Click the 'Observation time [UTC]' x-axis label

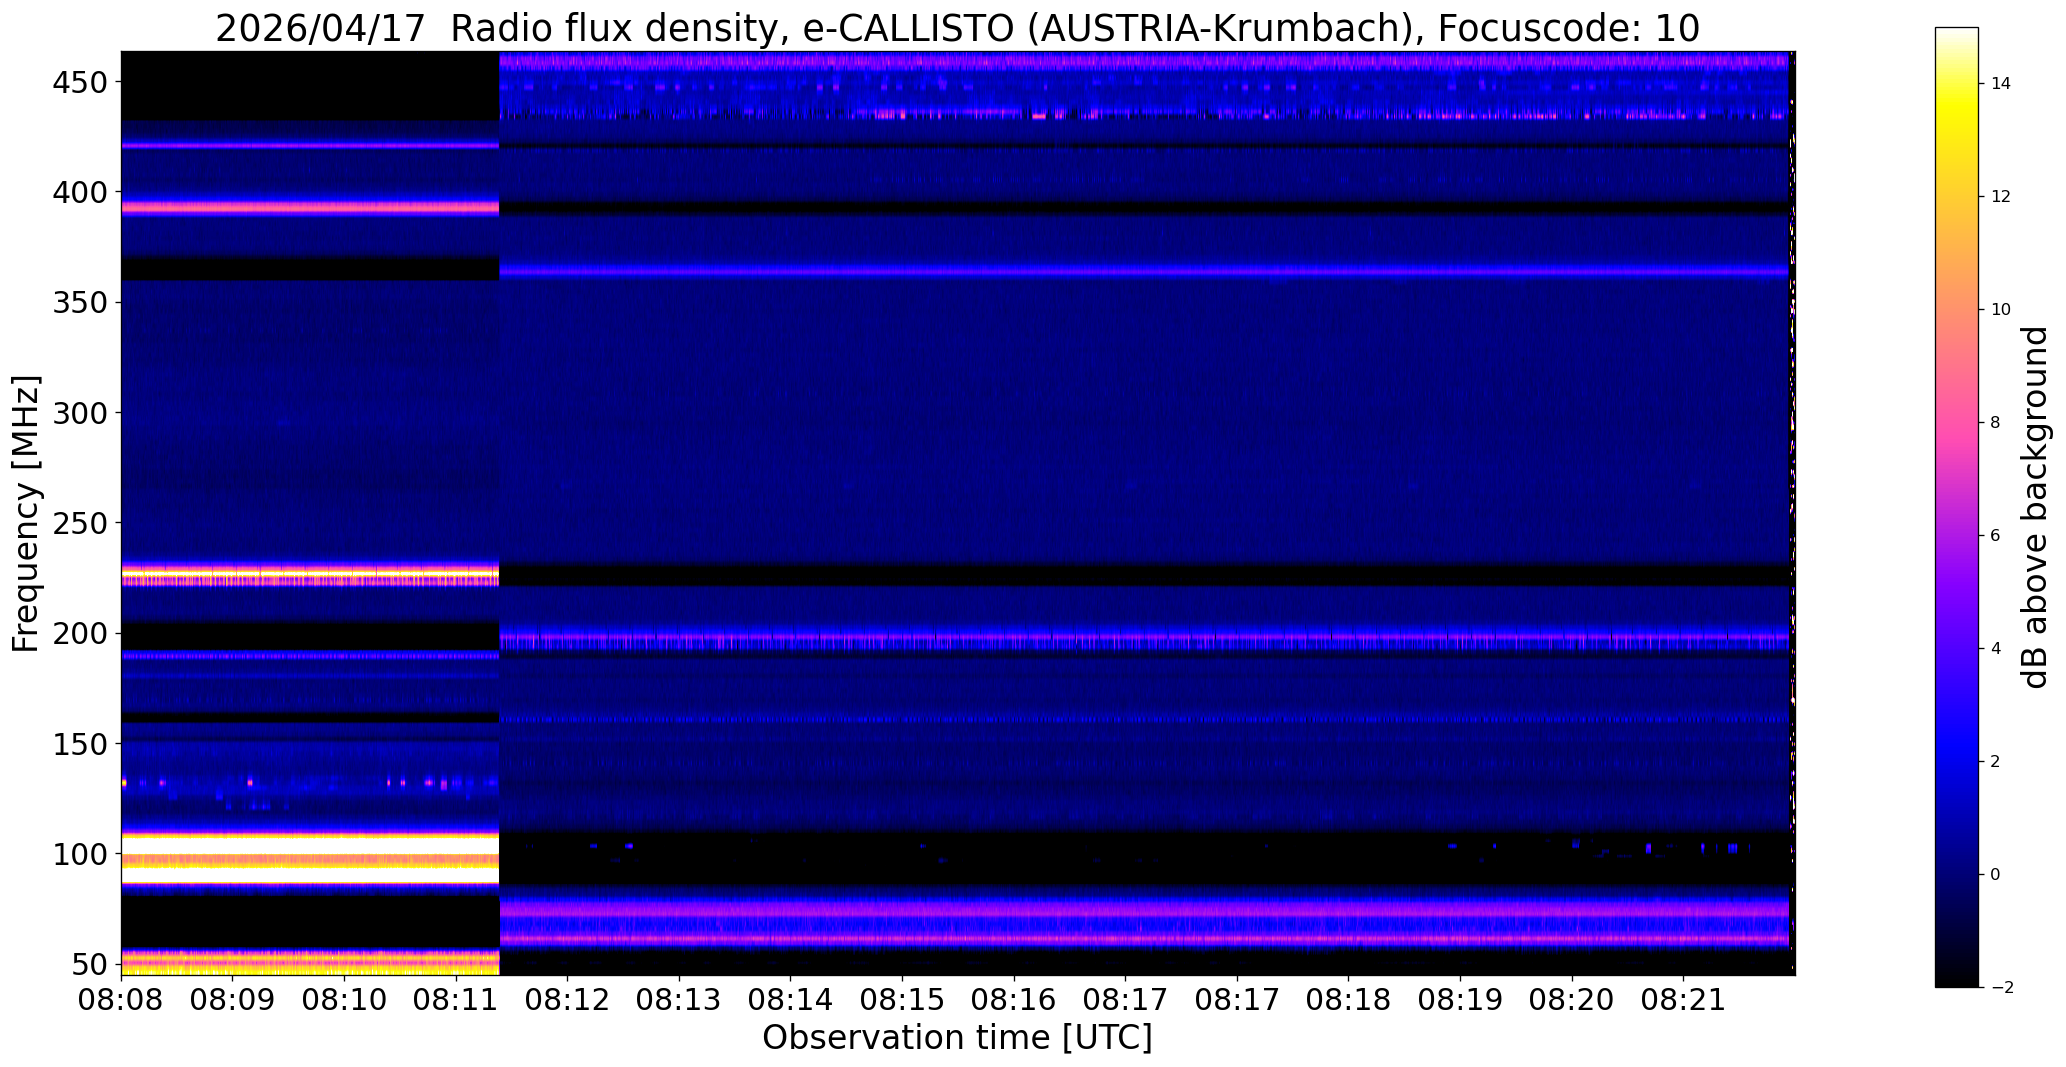pos(957,1037)
